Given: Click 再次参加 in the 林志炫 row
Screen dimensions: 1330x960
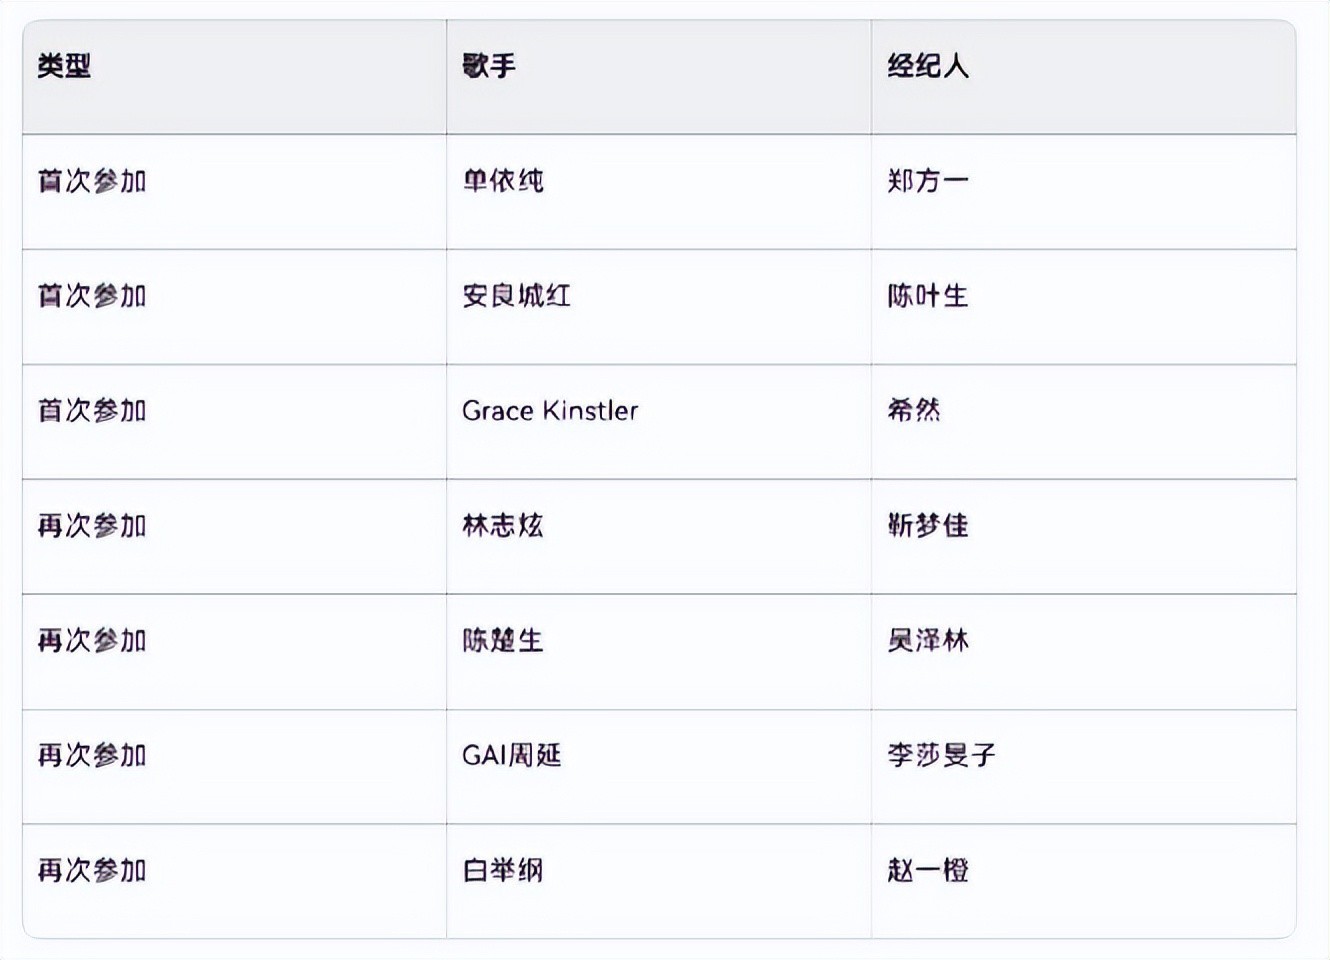Looking at the screenshot, I should click(92, 526).
